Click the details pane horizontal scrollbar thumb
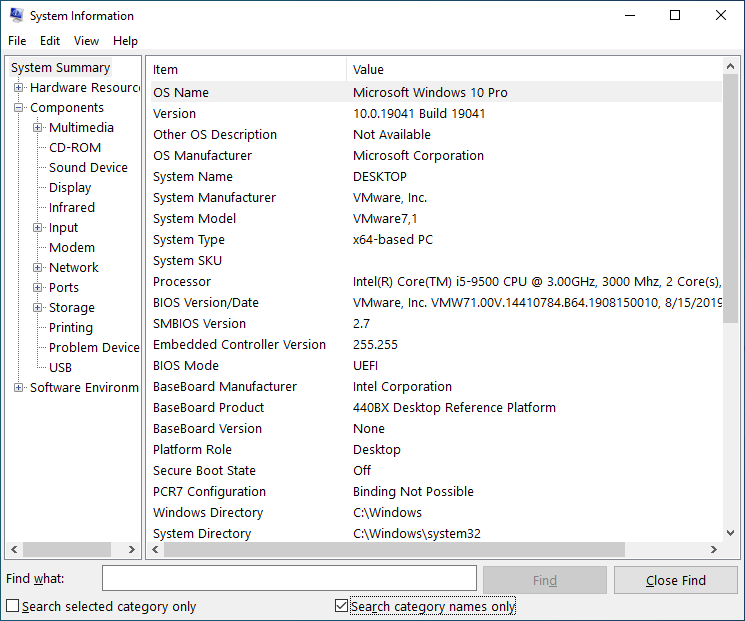 (394, 549)
